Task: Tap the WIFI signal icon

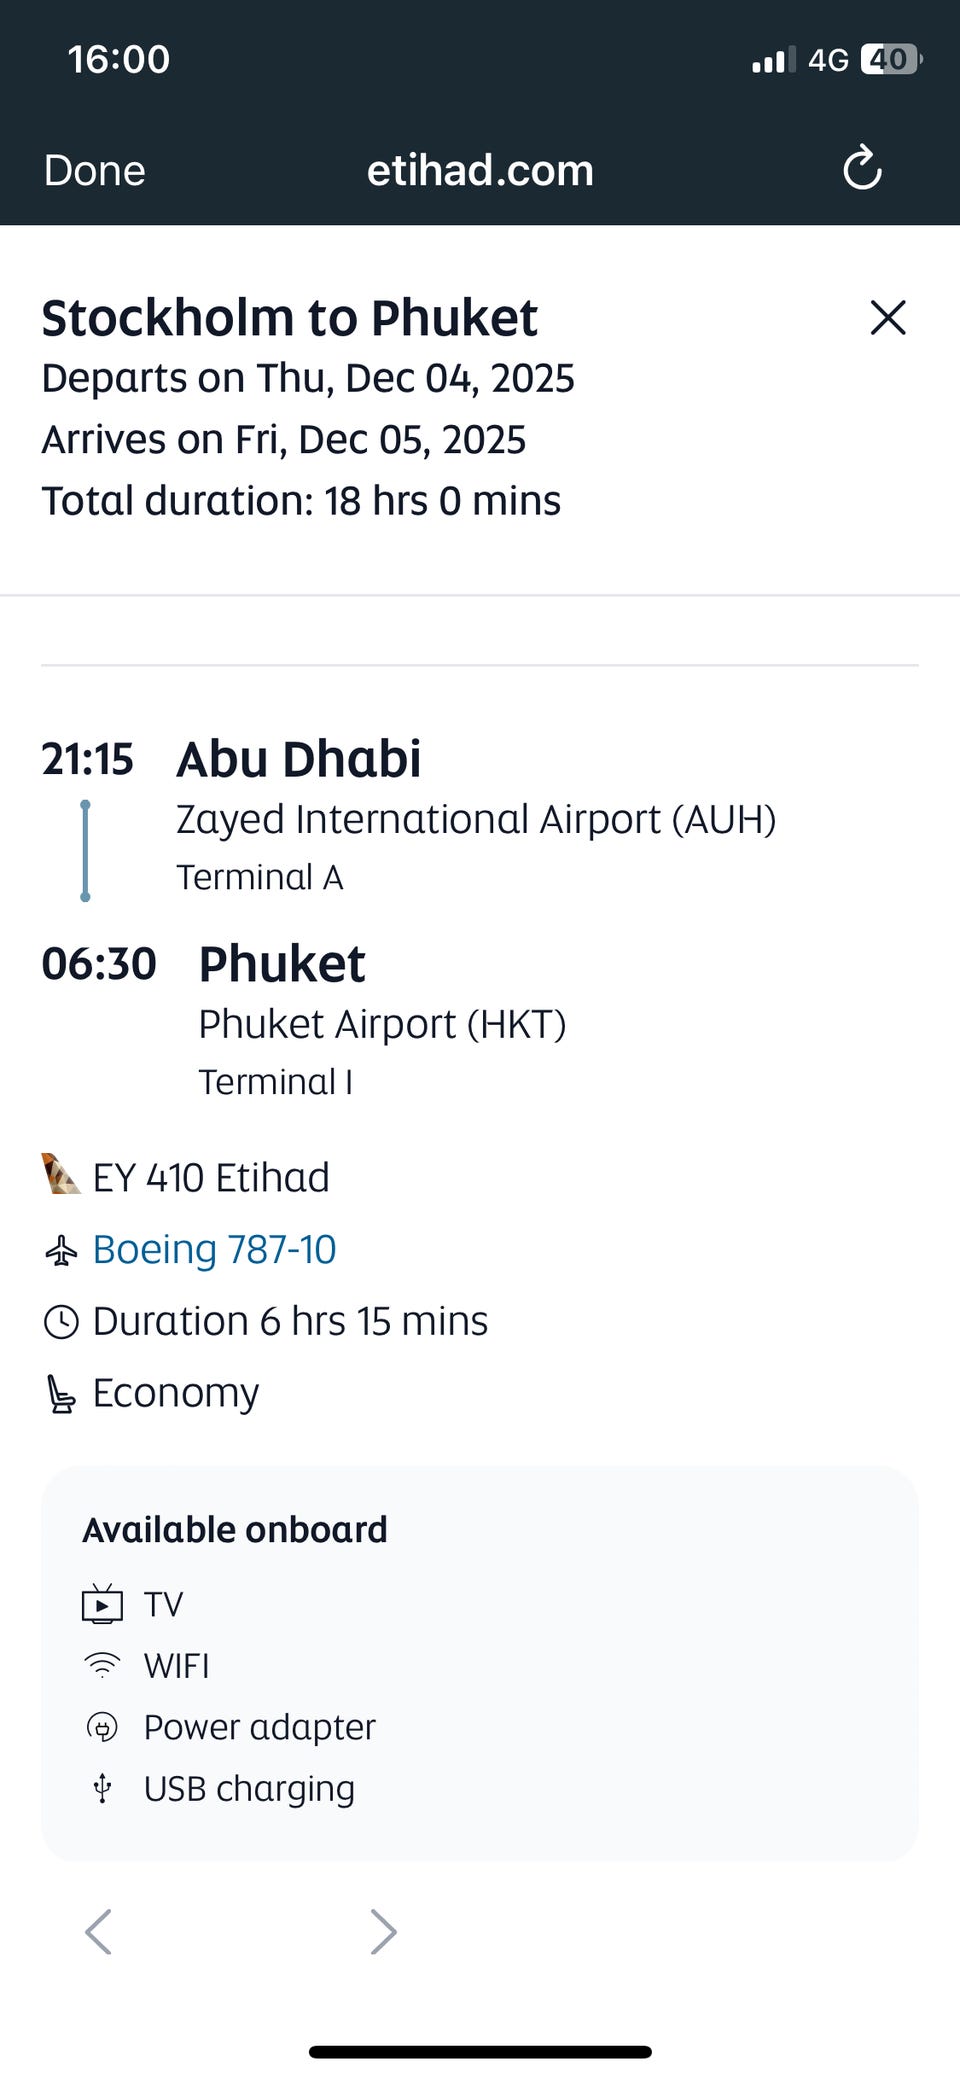Action: (102, 1665)
